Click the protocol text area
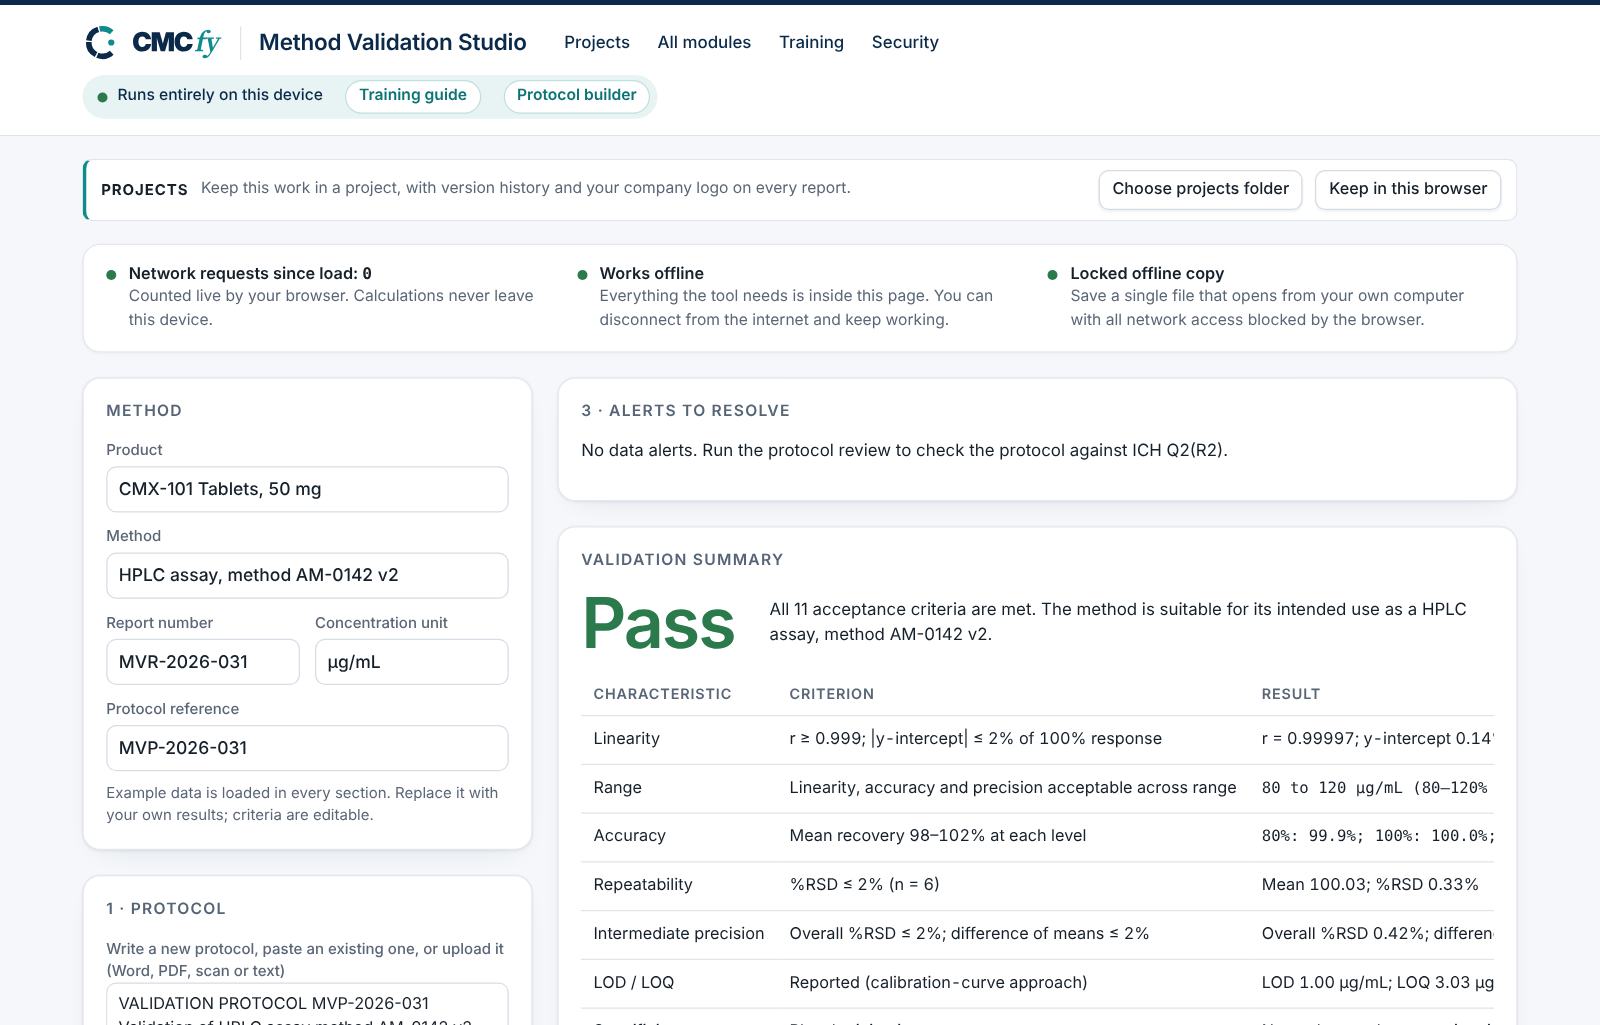The height and width of the screenshot is (1025, 1600). point(307,1004)
